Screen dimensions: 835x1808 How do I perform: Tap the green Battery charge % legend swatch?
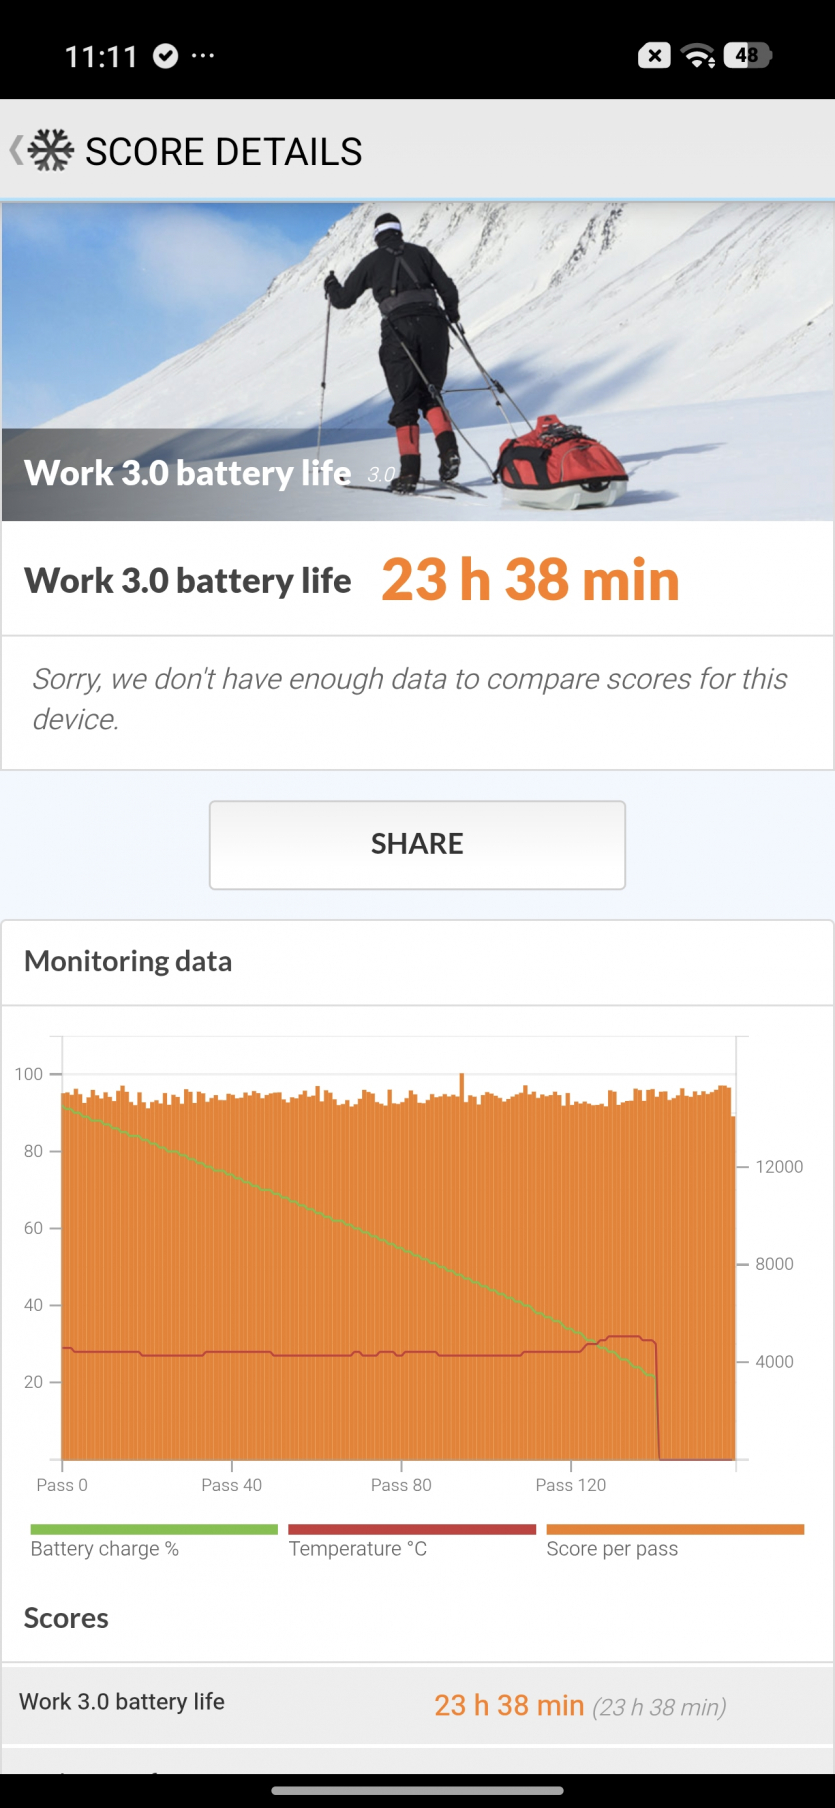point(154,1529)
